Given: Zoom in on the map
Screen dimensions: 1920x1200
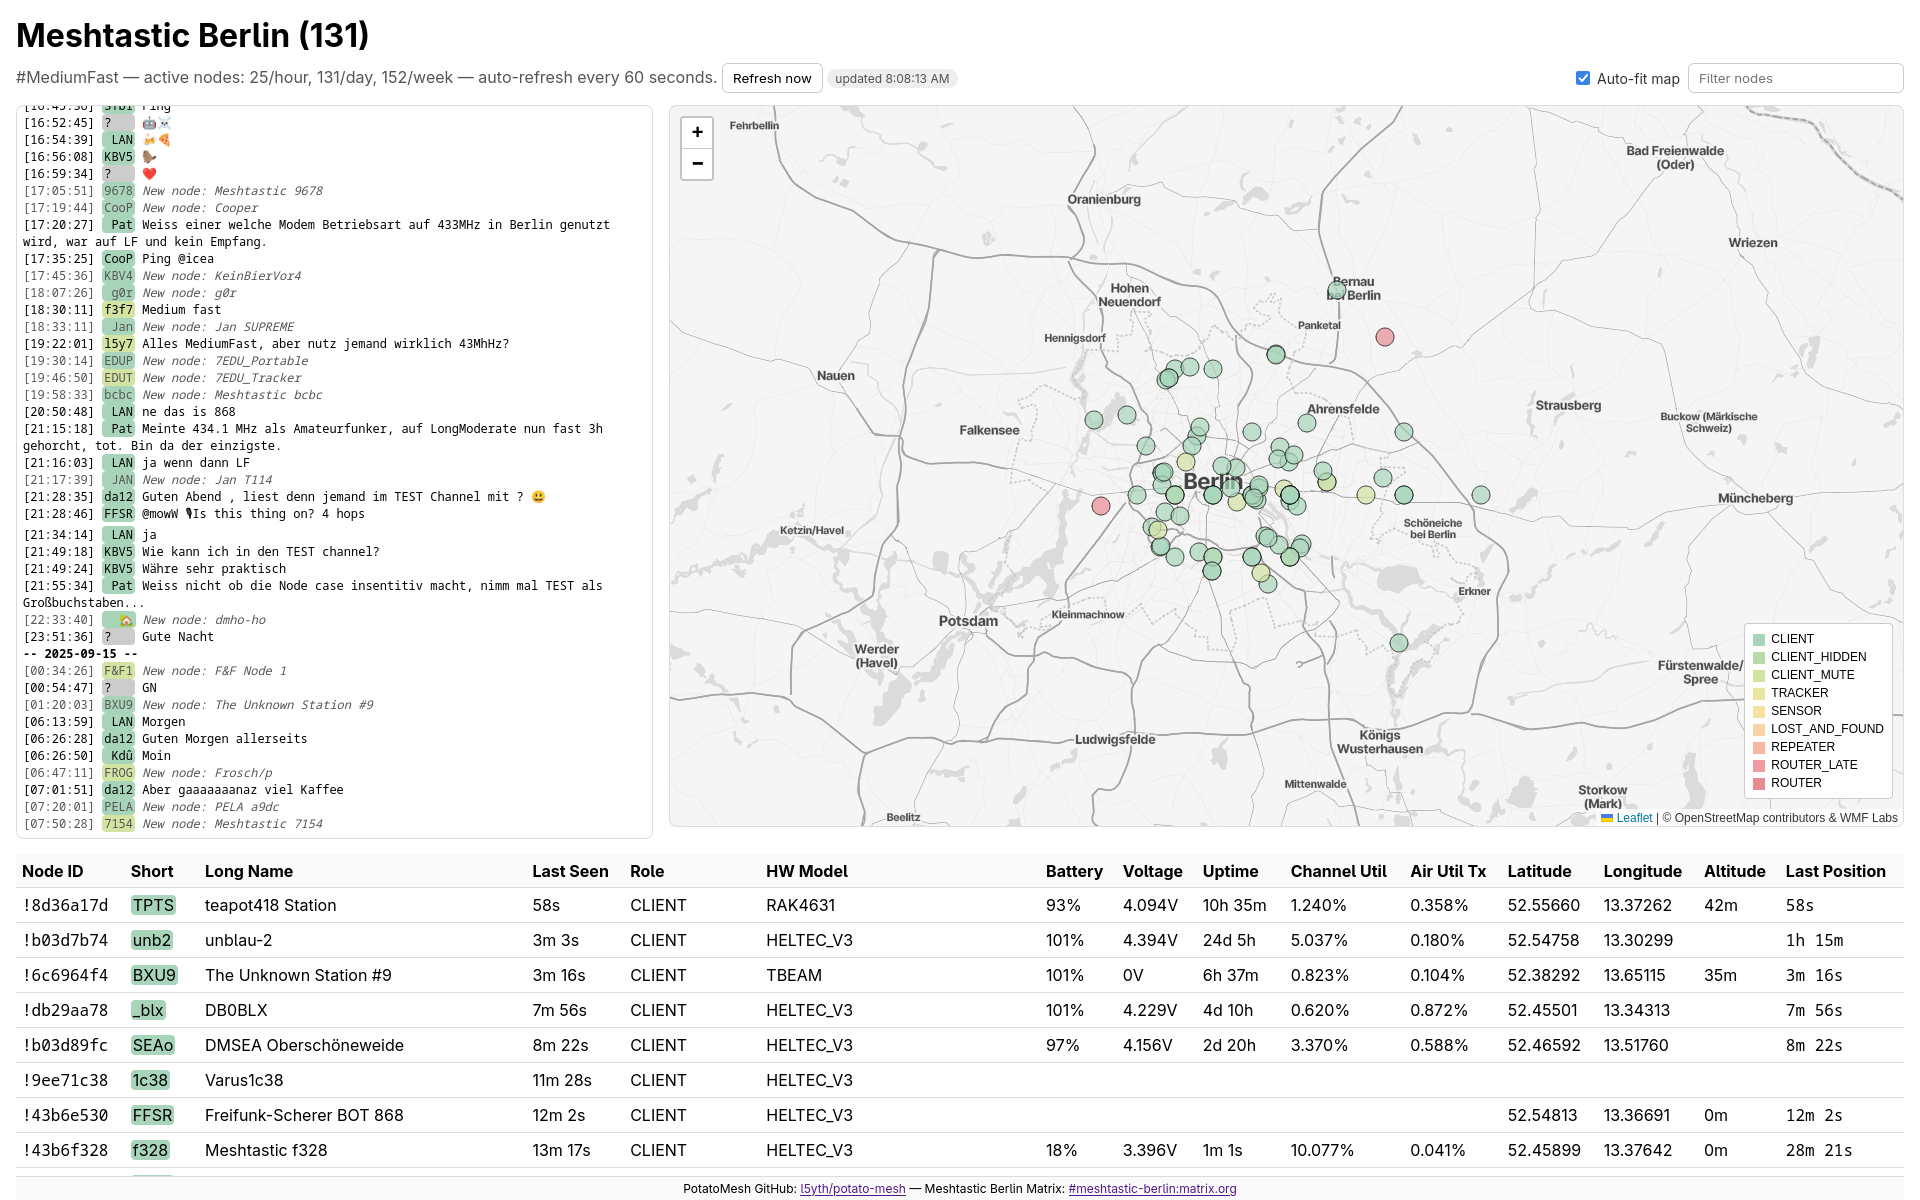Looking at the screenshot, I should (697, 132).
